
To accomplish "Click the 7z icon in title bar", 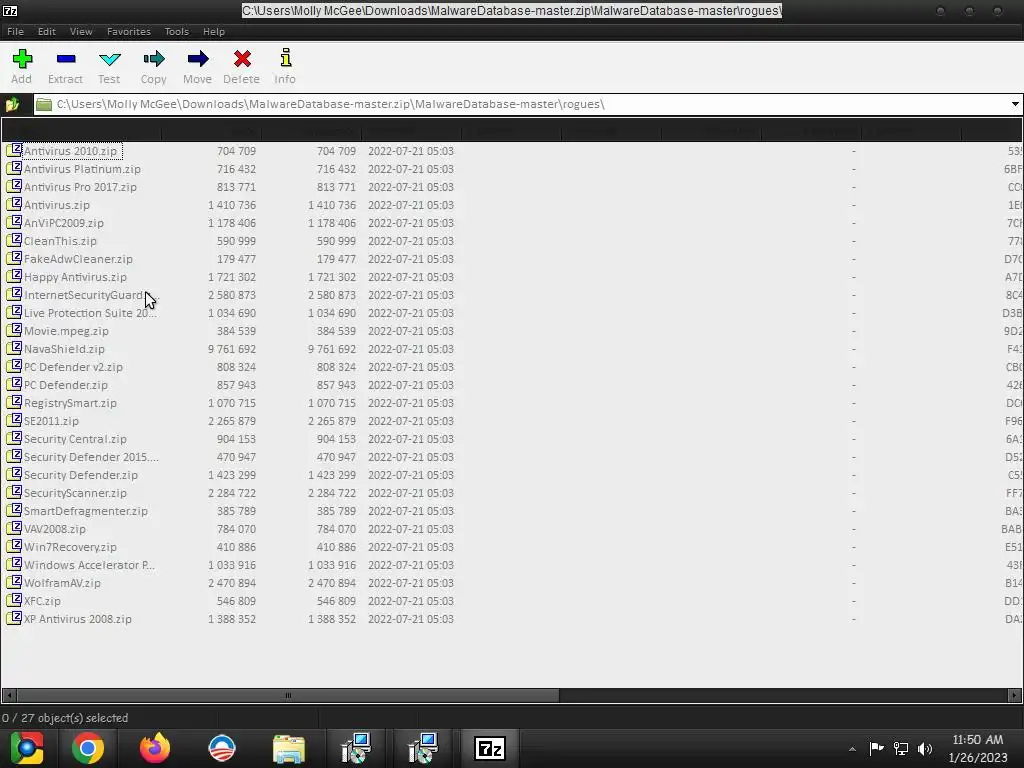I will [x=10, y=10].
